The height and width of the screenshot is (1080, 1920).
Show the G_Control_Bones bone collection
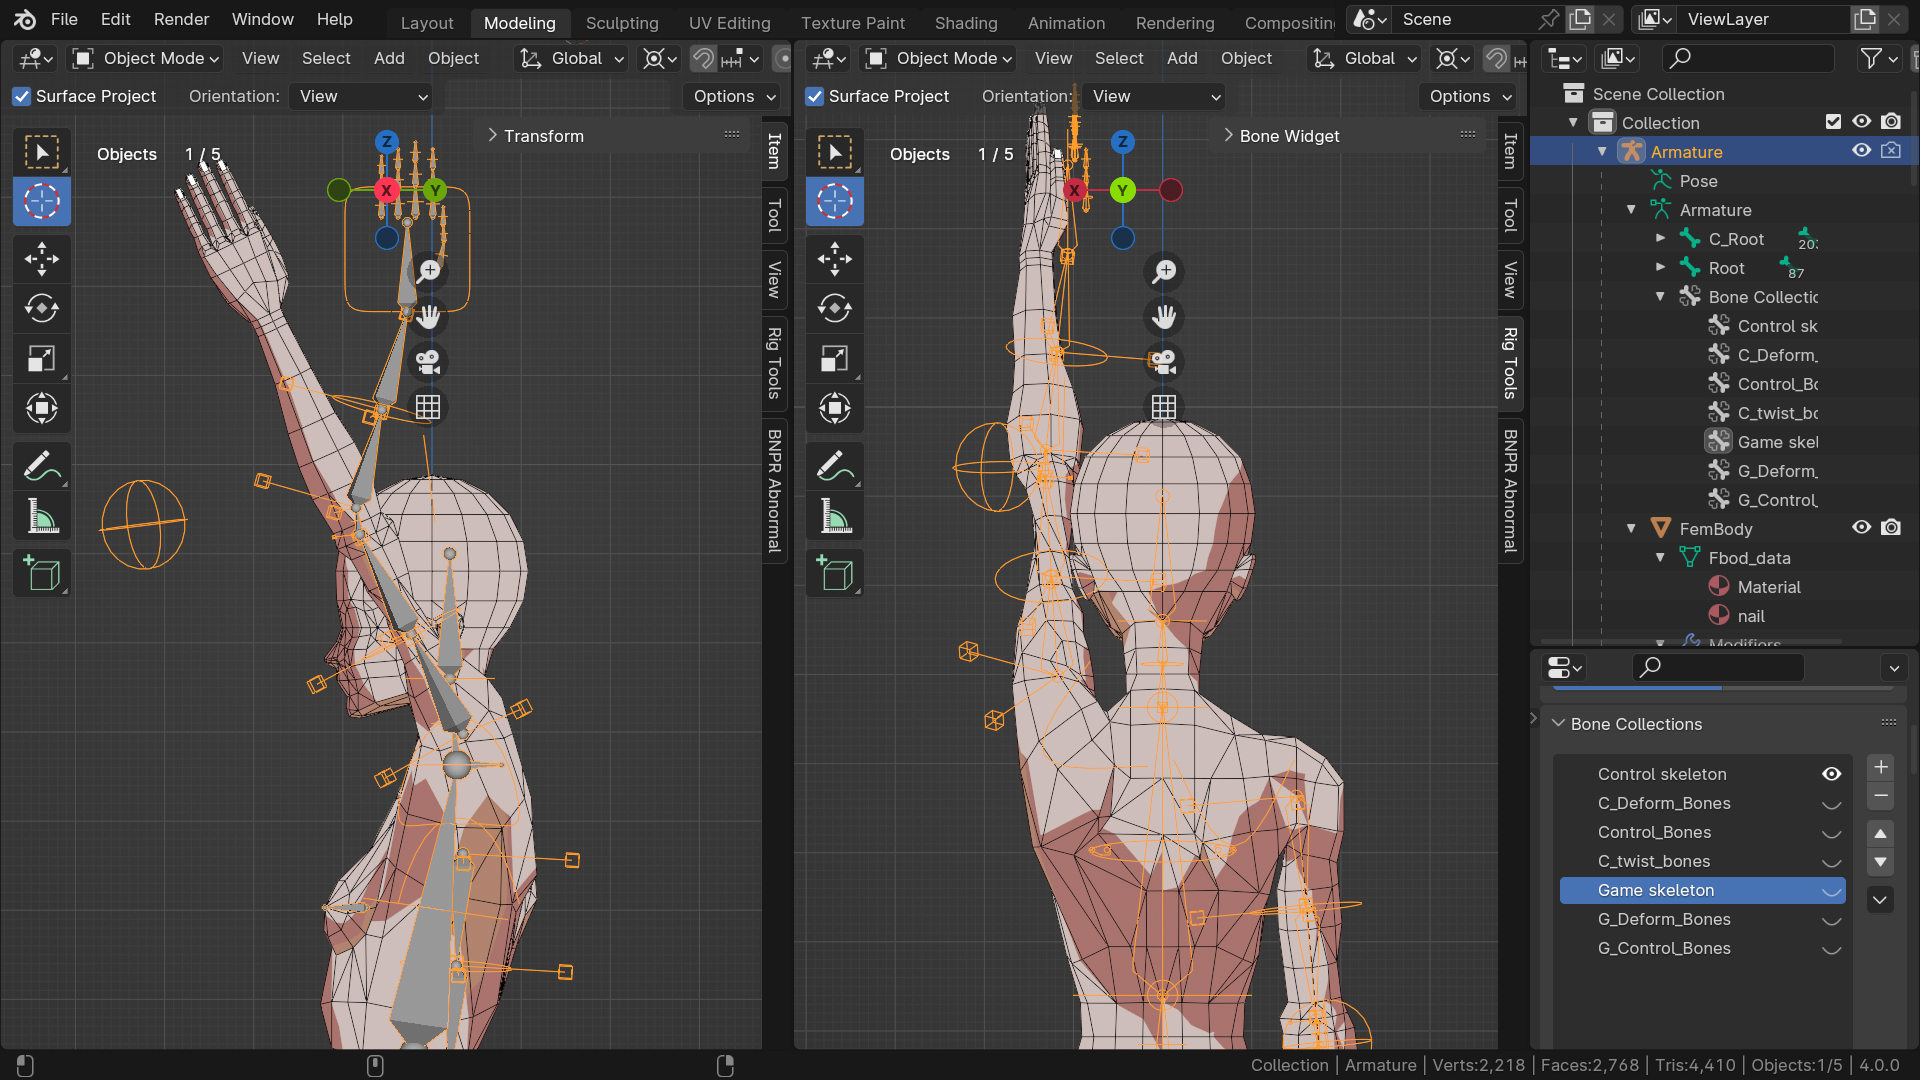[1831, 949]
